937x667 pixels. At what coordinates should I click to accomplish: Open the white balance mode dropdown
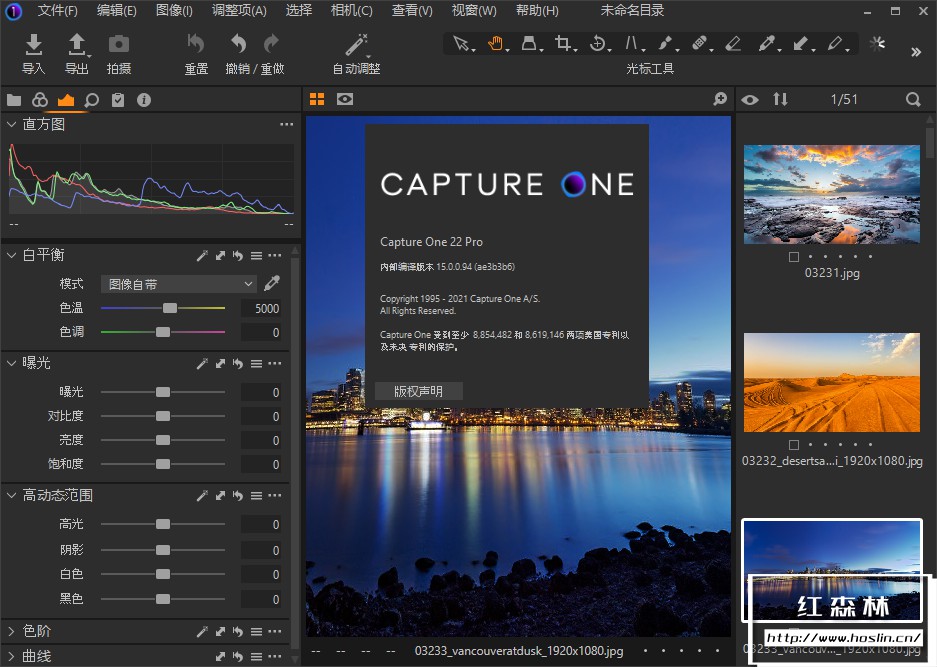tap(178, 284)
